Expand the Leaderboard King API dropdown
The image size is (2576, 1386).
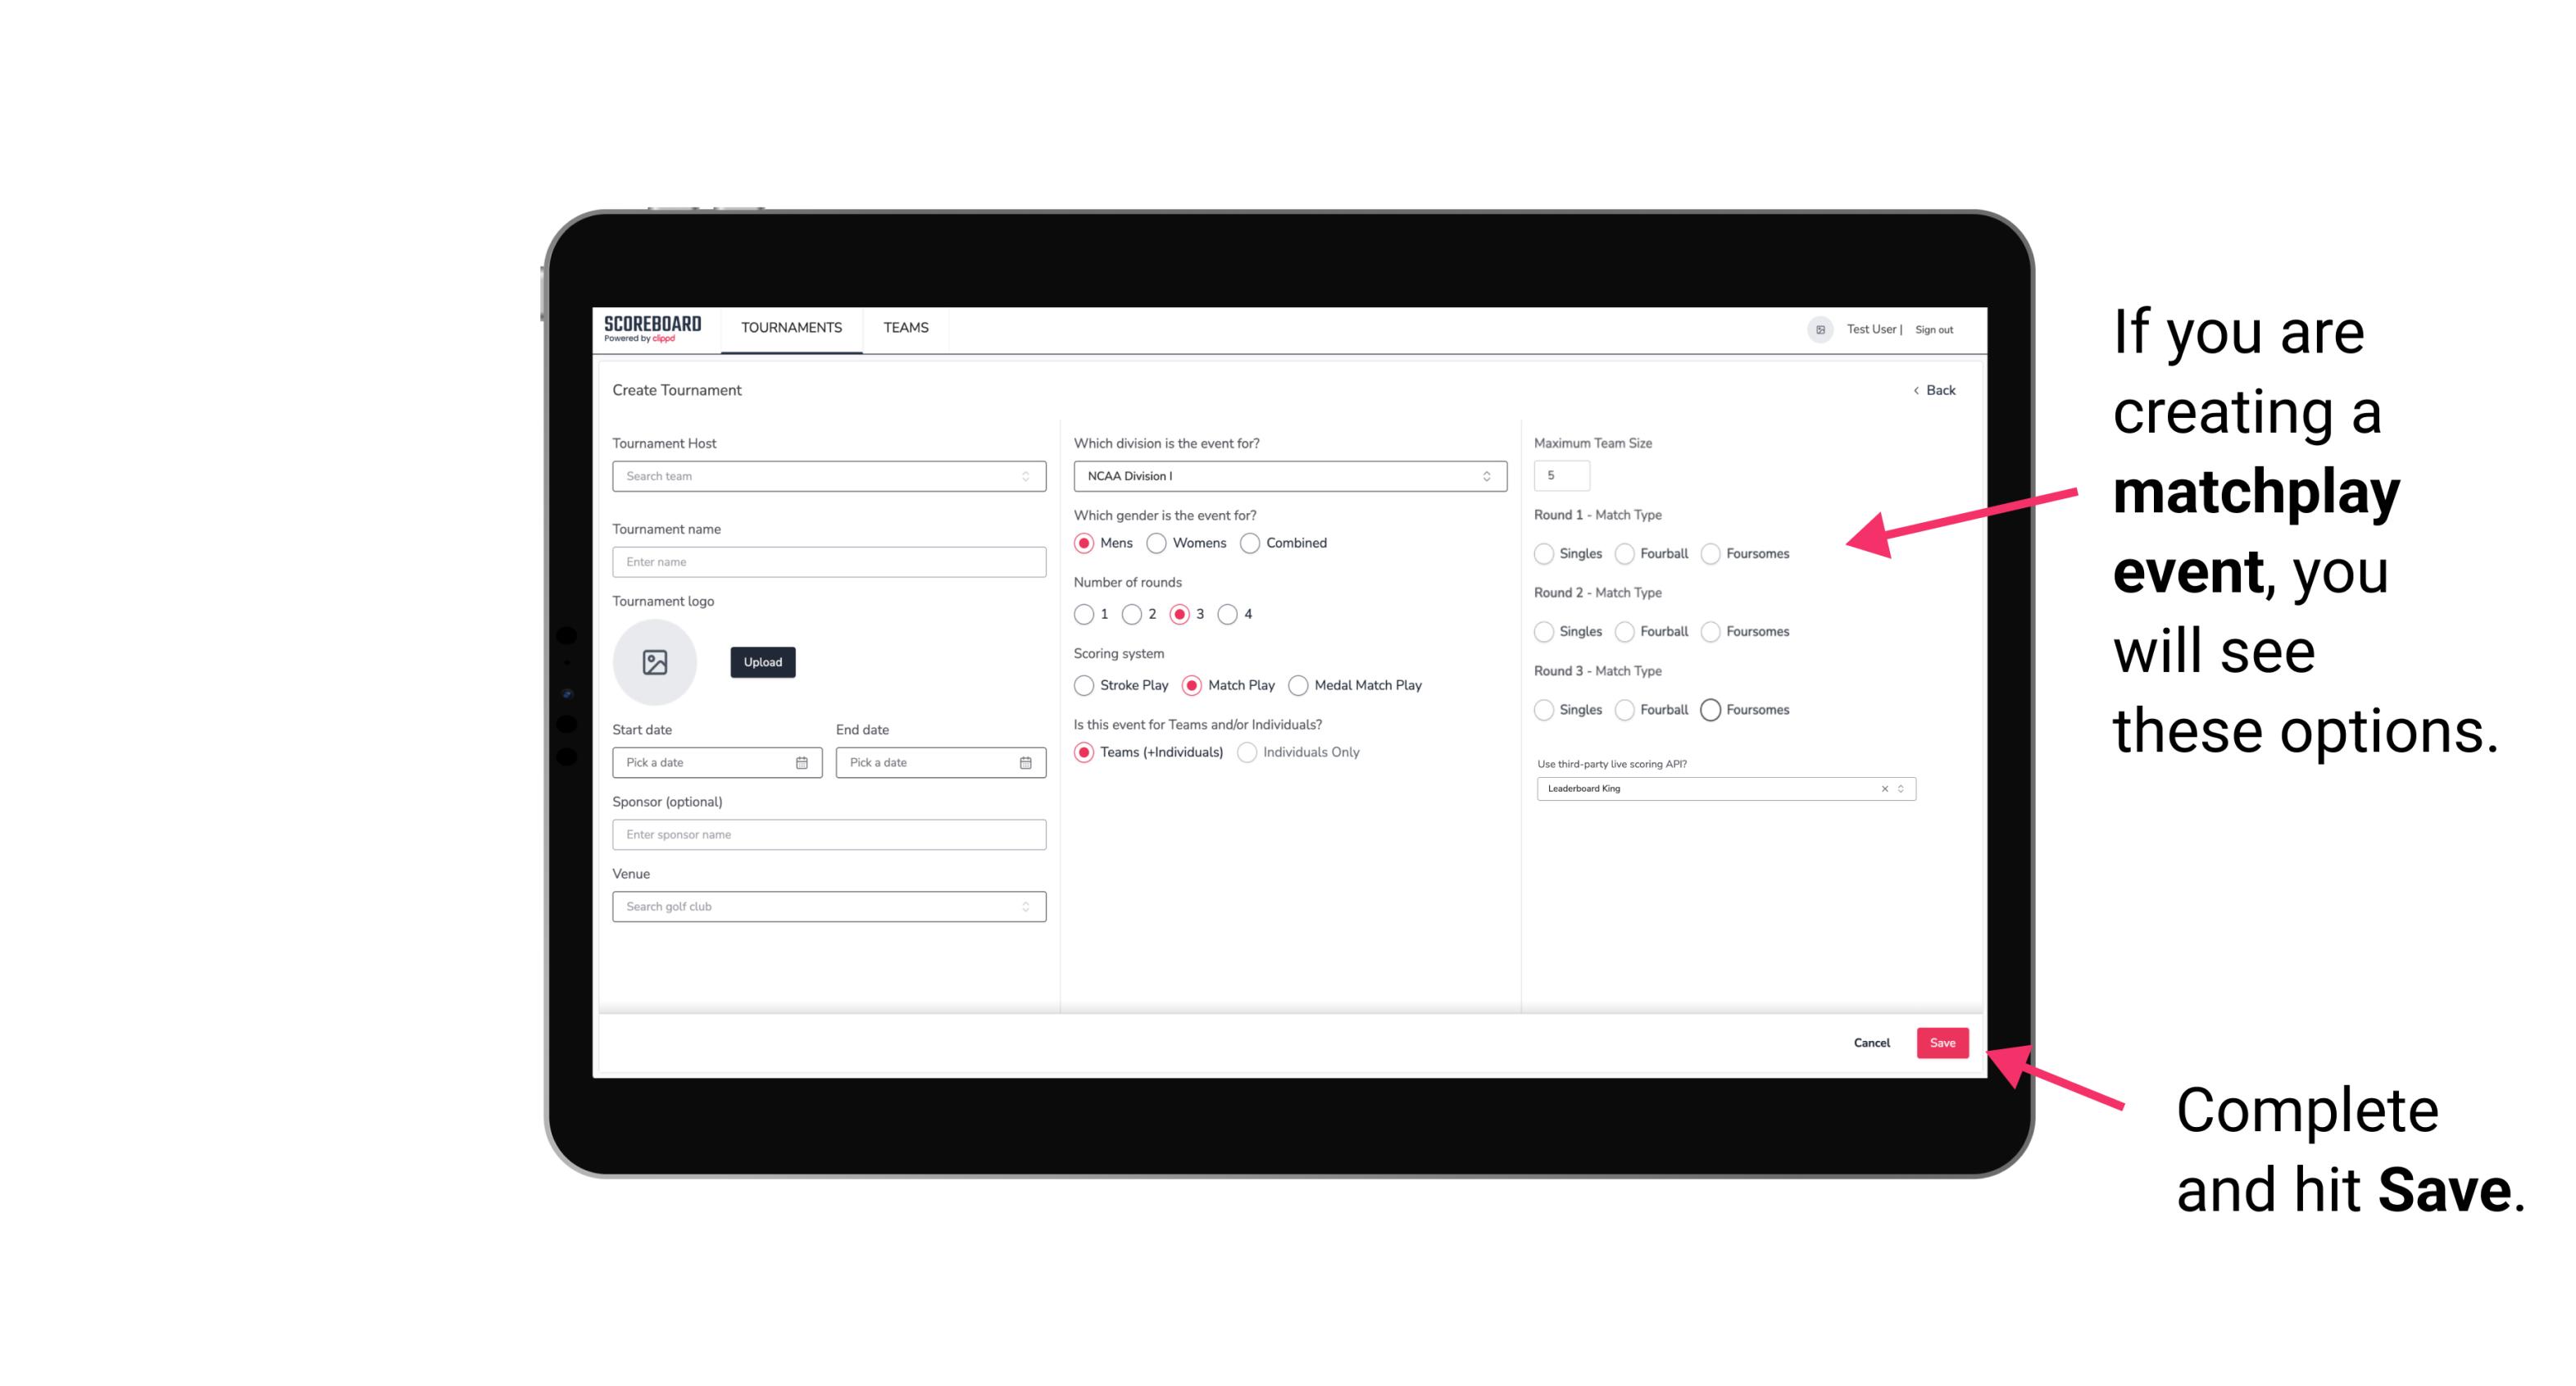[x=1899, y=788]
